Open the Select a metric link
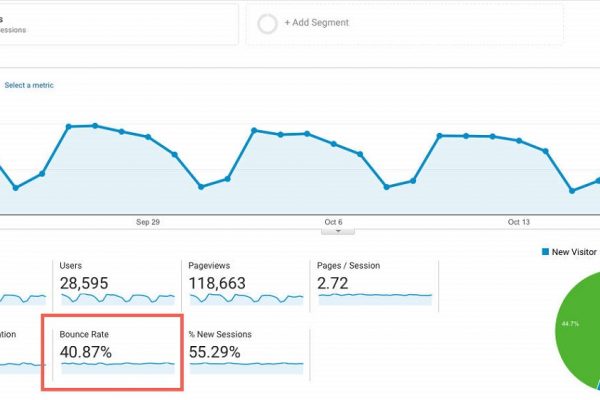 pyautogui.click(x=29, y=85)
